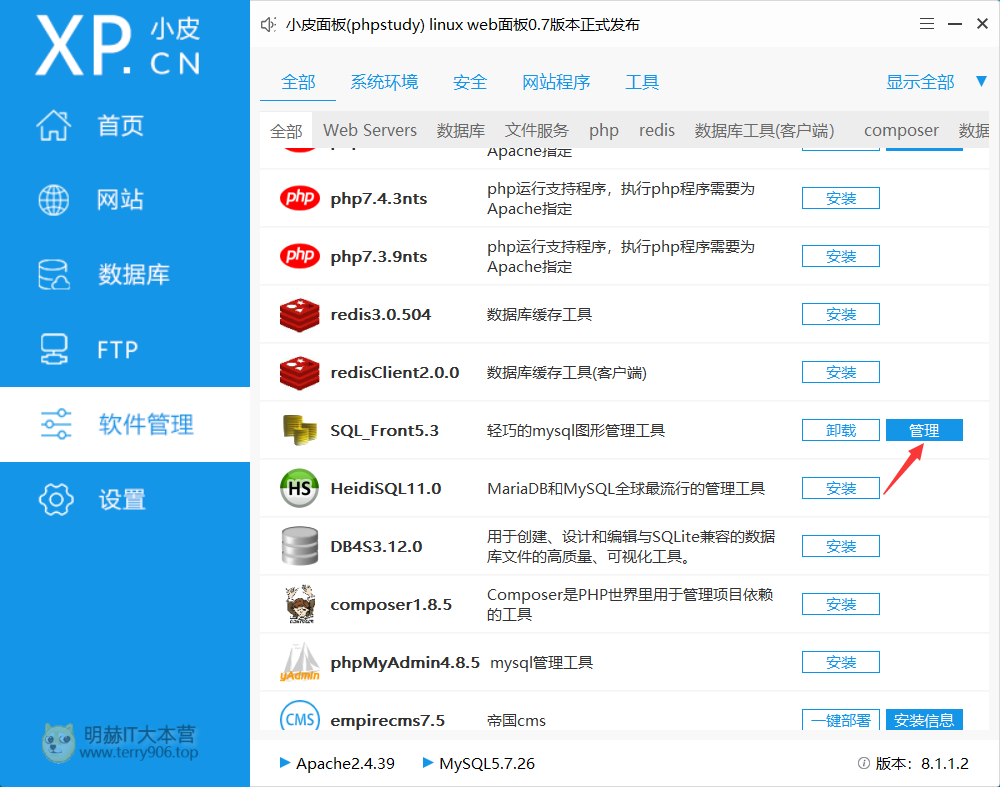1000x787 pixels.
Task: Click the DB4S3.12.0 database cylinder icon
Action: [x=300, y=546]
